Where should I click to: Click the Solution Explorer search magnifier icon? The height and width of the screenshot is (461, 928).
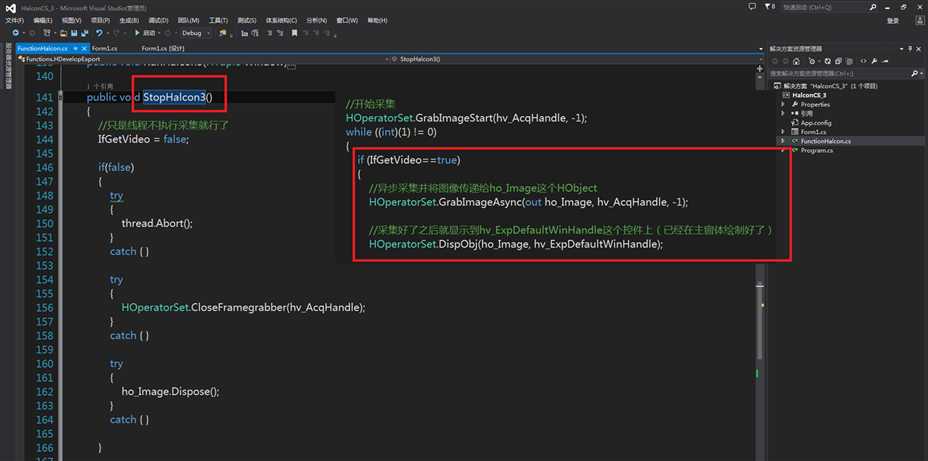pyautogui.click(x=914, y=73)
